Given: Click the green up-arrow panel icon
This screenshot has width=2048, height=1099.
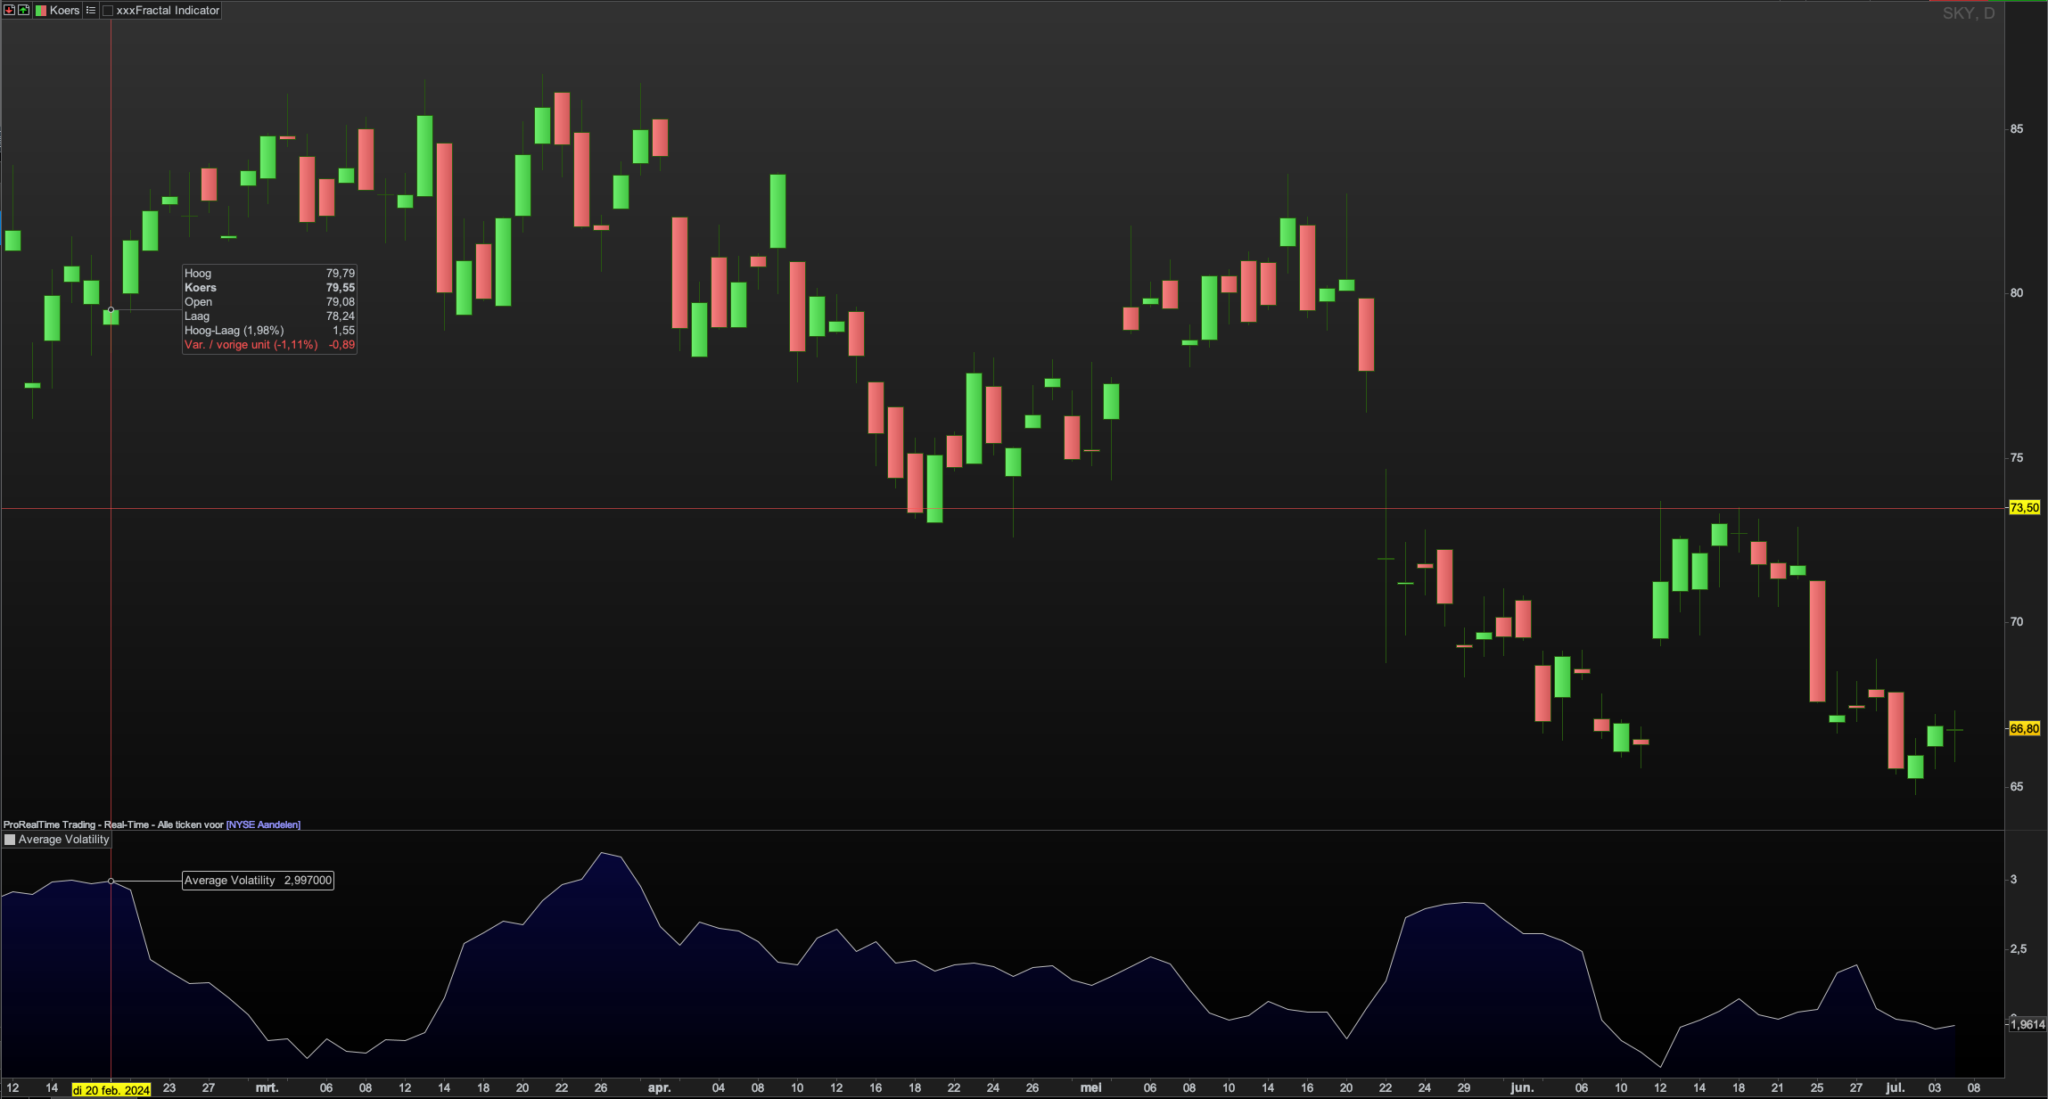Looking at the screenshot, I should 23,10.
